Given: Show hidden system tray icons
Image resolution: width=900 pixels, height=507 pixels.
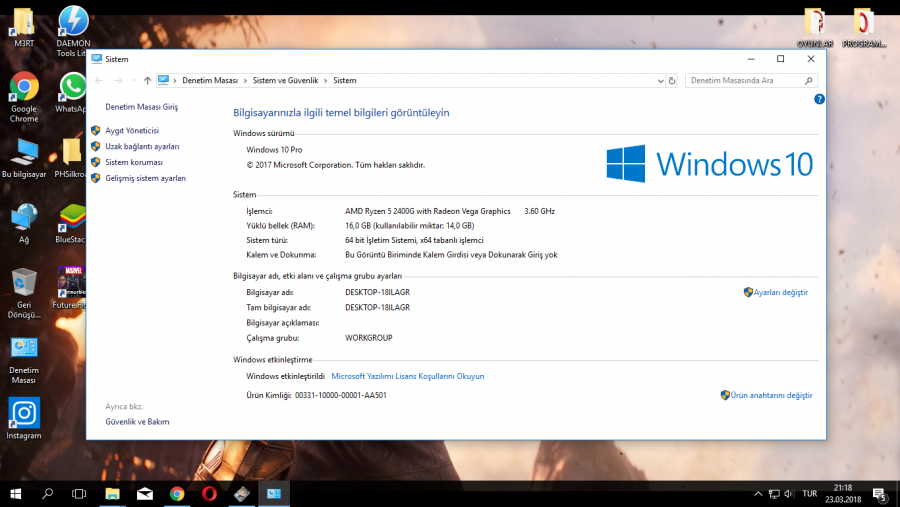Looking at the screenshot, I should click(x=758, y=494).
